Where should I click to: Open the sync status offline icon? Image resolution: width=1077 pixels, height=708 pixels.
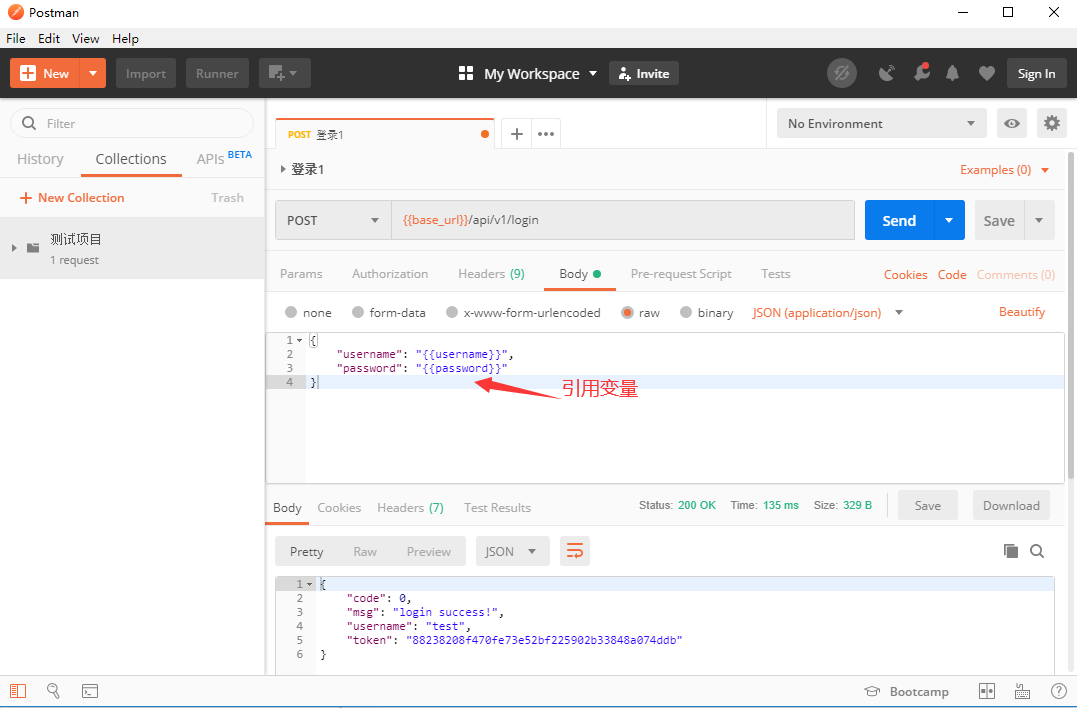(x=841, y=73)
